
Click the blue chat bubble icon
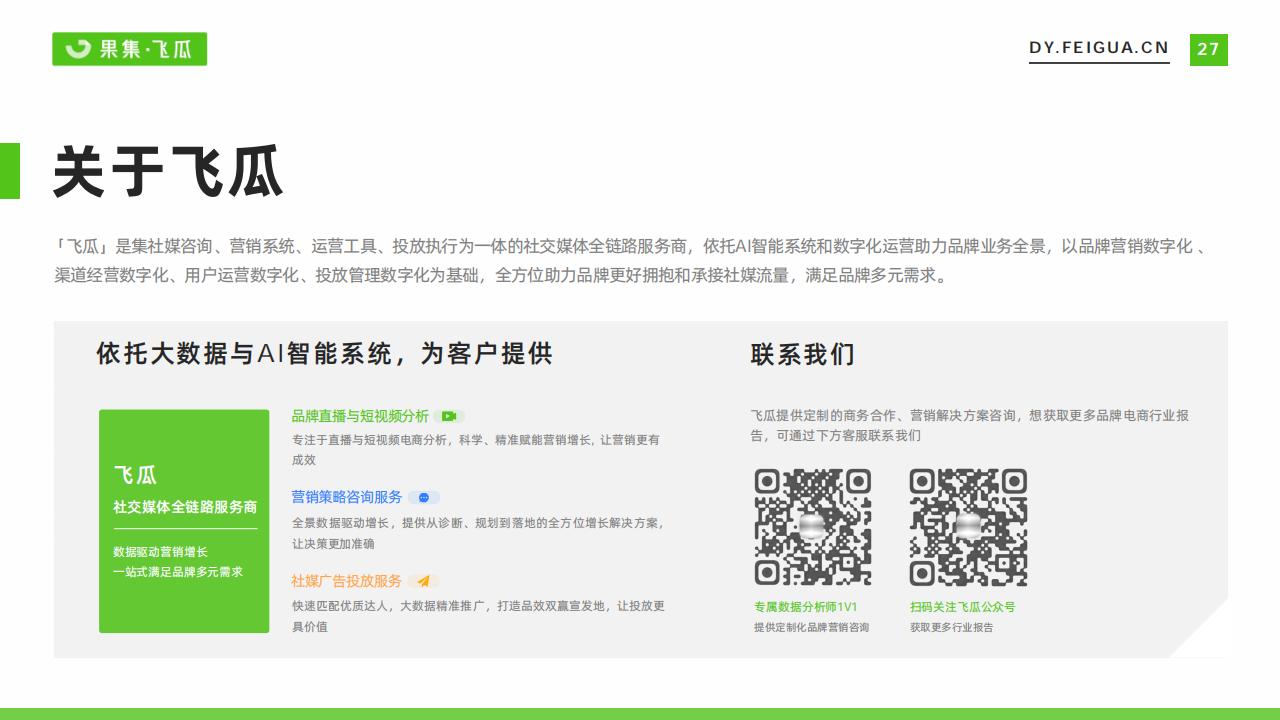point(424,497)
